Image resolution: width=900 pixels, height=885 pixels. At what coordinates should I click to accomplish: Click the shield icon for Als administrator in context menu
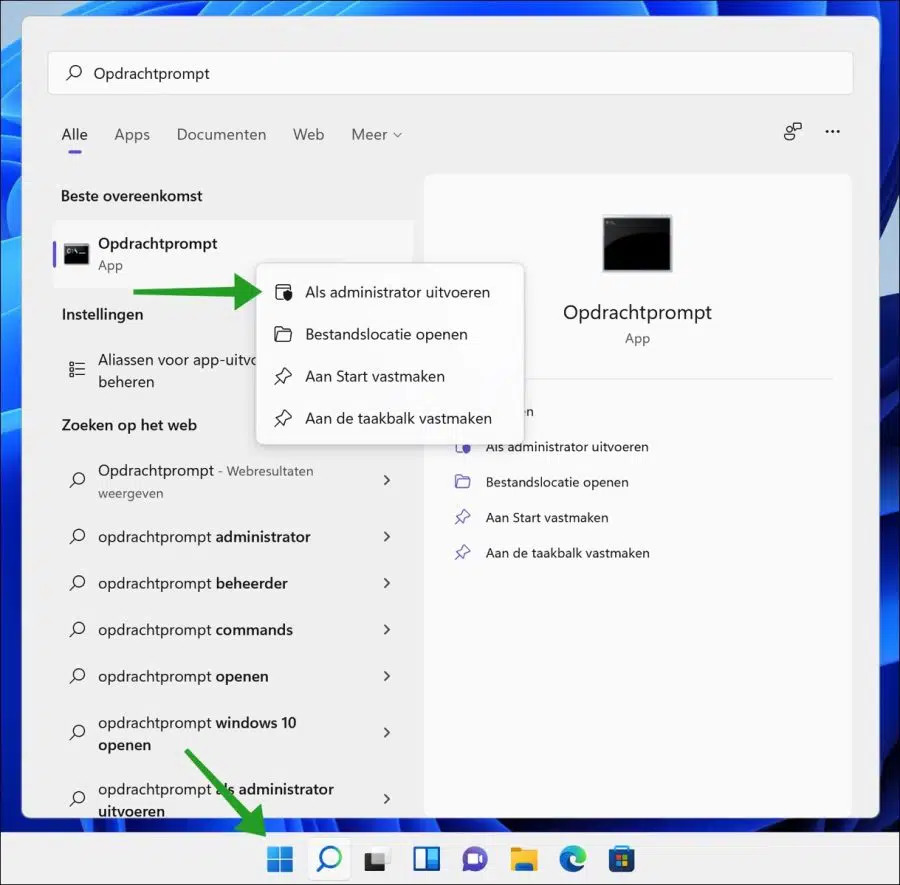284,292
